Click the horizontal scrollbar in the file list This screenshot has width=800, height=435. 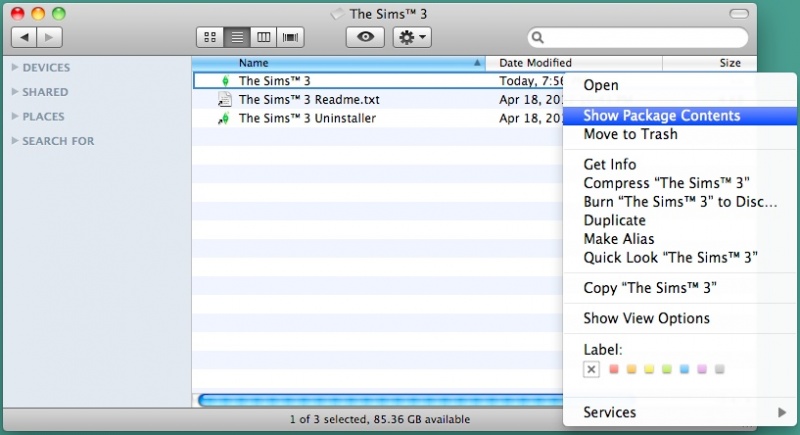coord(381,400)
